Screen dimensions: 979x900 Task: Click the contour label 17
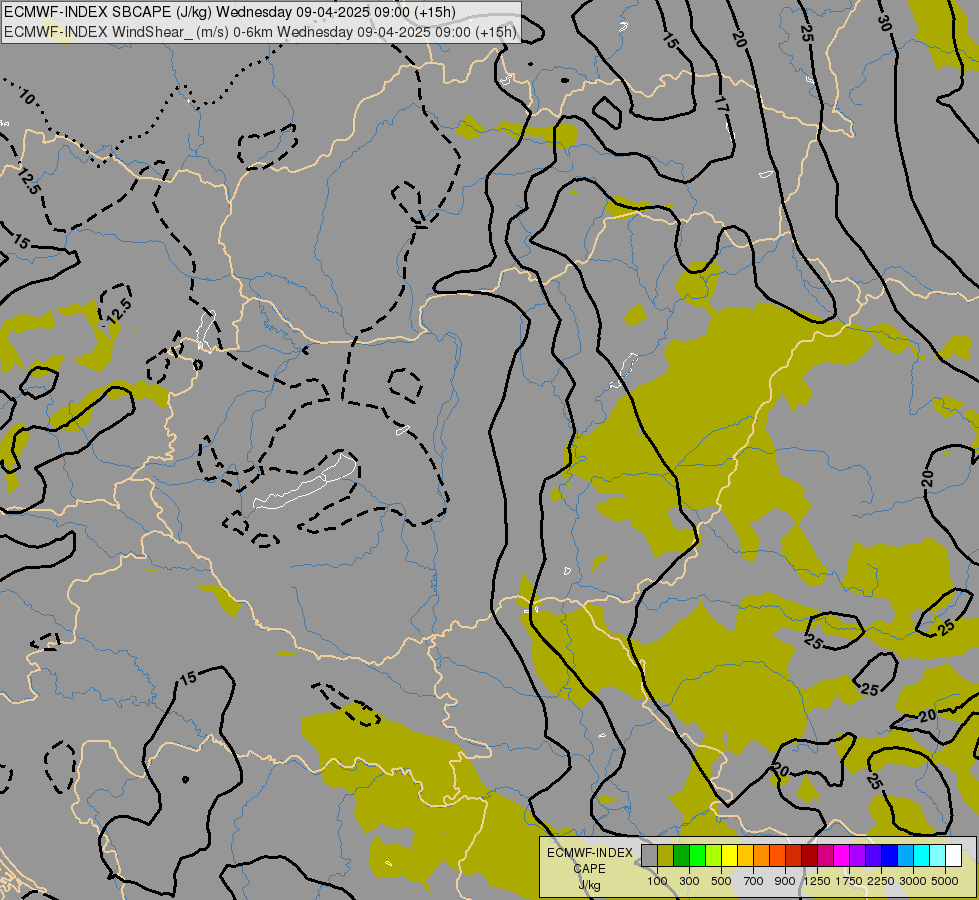pos(721,105)
